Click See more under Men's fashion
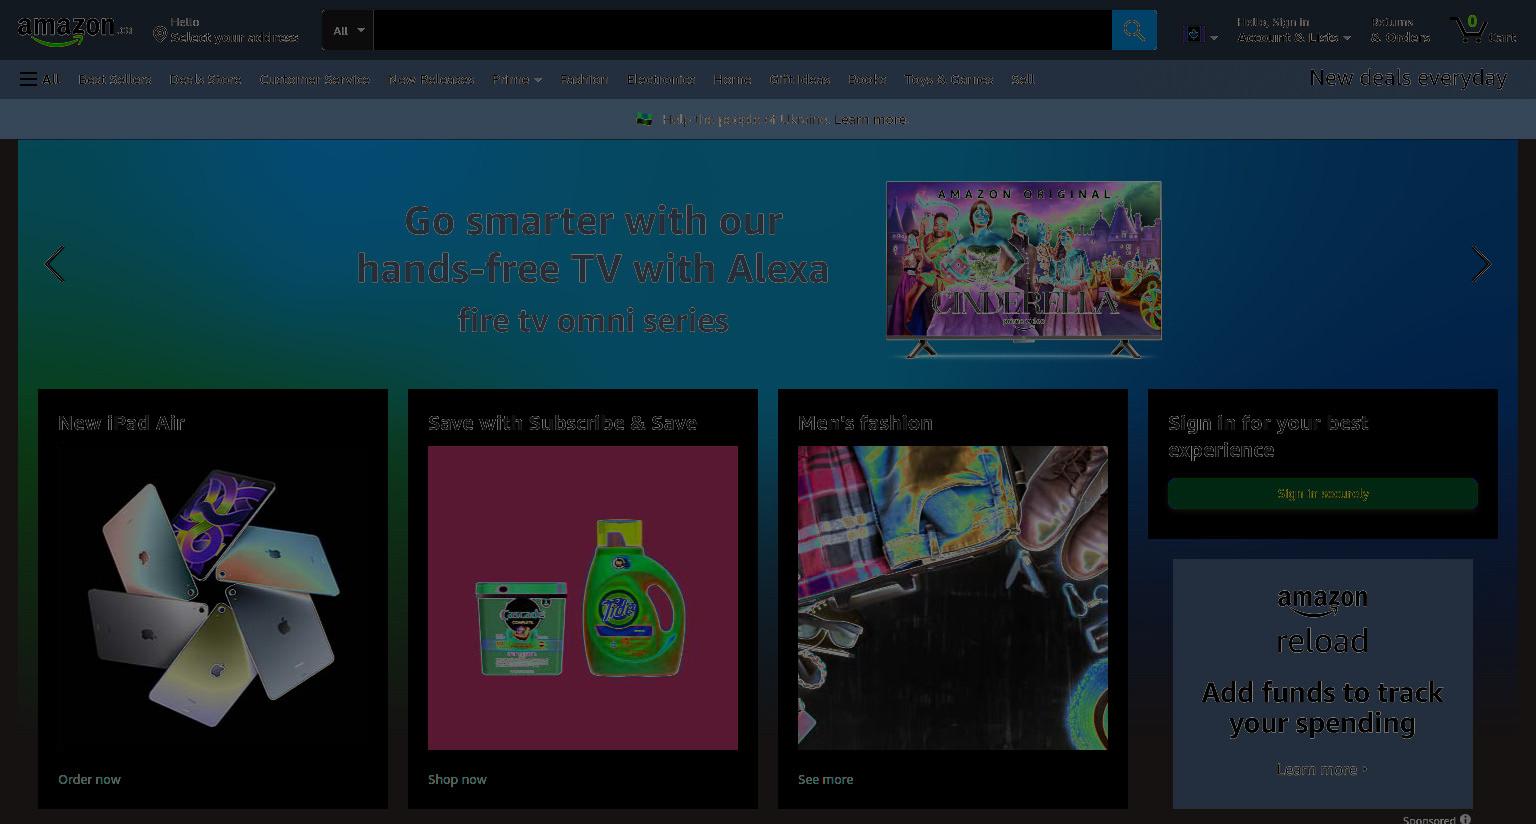 click(x=826, y=779)
